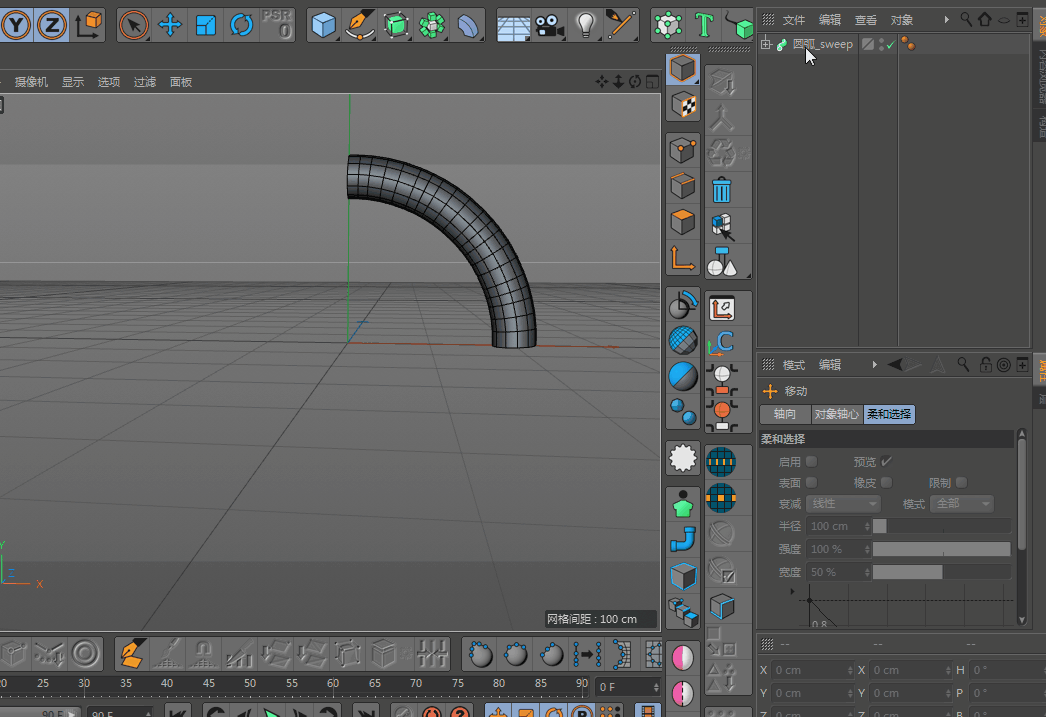Open the 显示 viewport menu
The height and width of the screenshot is (717, 1046).
pyautogui.click(x=73, y=81)
